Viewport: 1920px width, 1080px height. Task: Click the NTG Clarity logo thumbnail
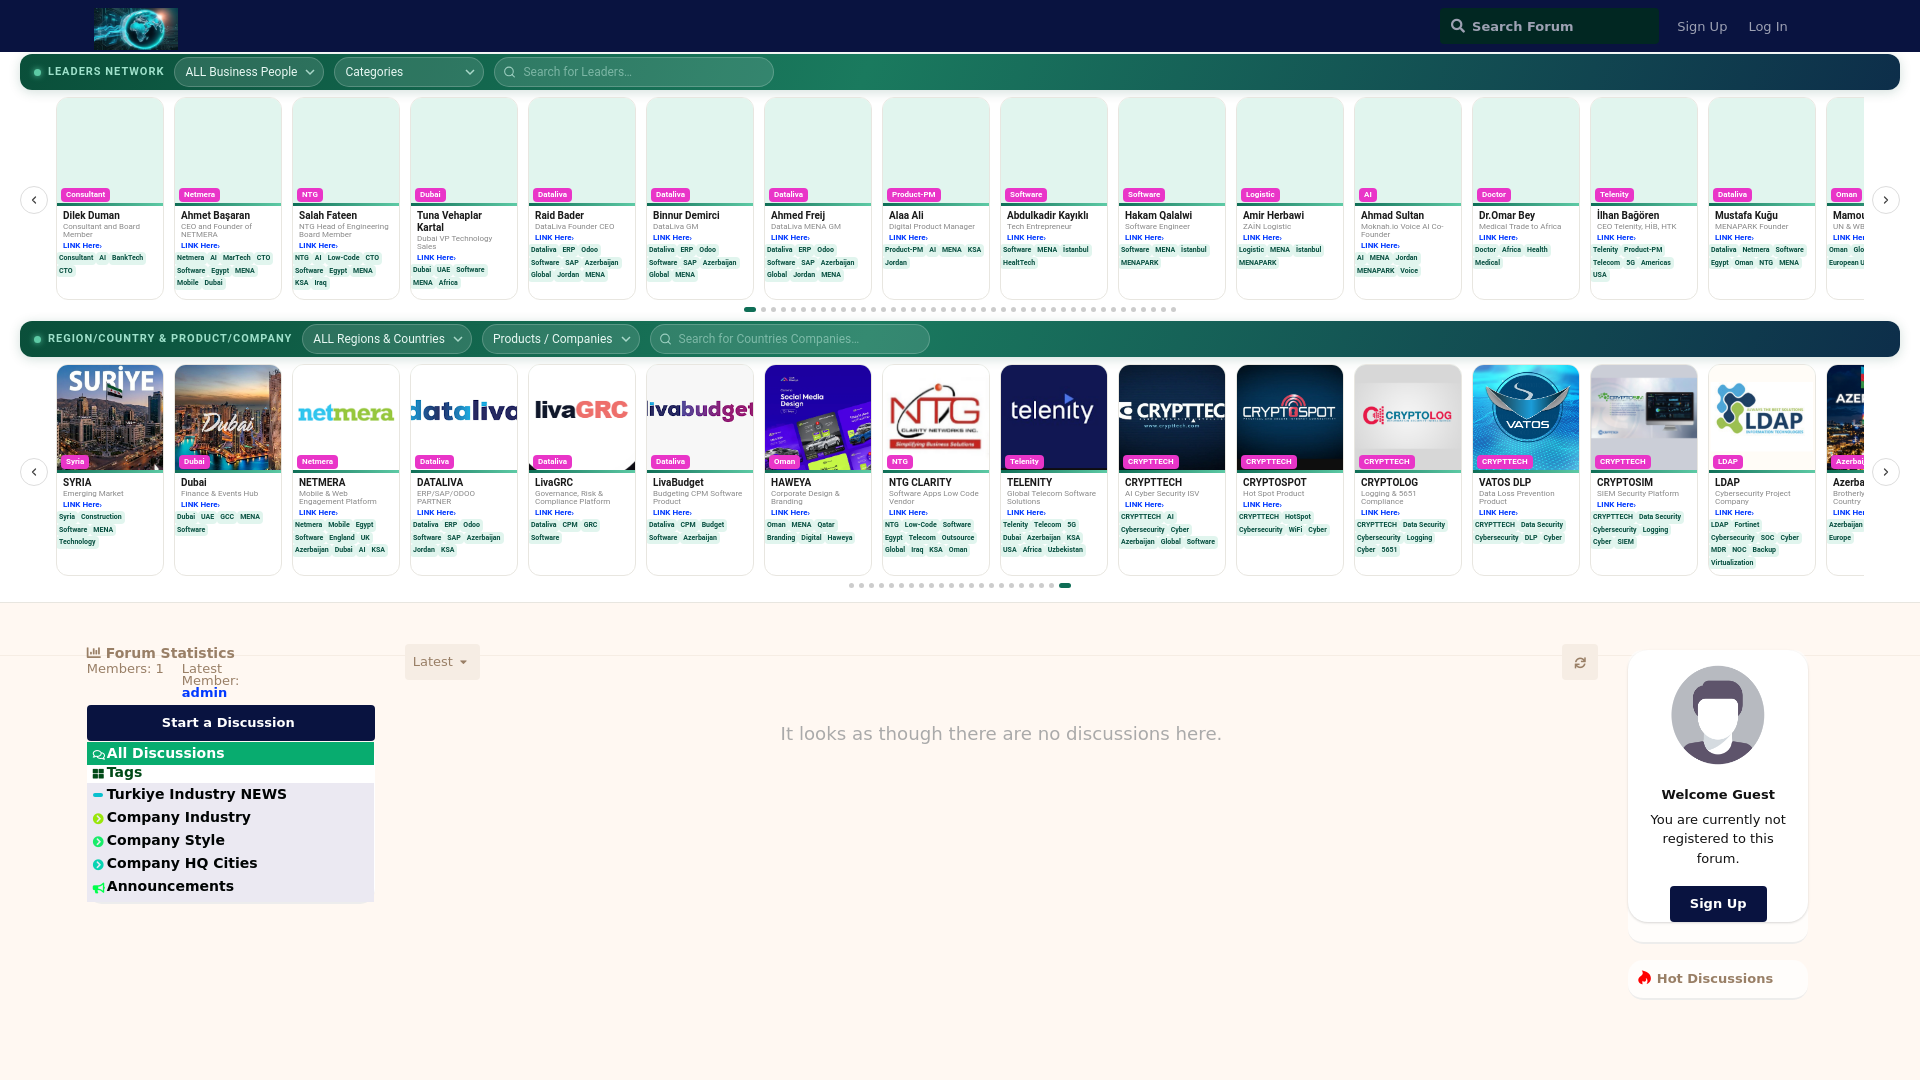(936, 418)
